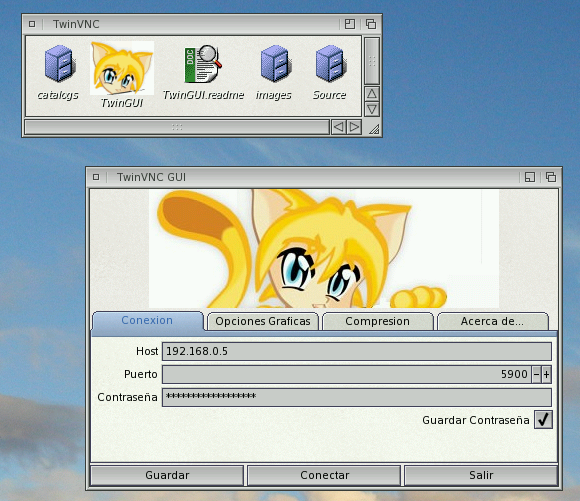This screenshot has width=580, height=501.
Task: Click the cat girl banner image
Action: tap(324, 249)
